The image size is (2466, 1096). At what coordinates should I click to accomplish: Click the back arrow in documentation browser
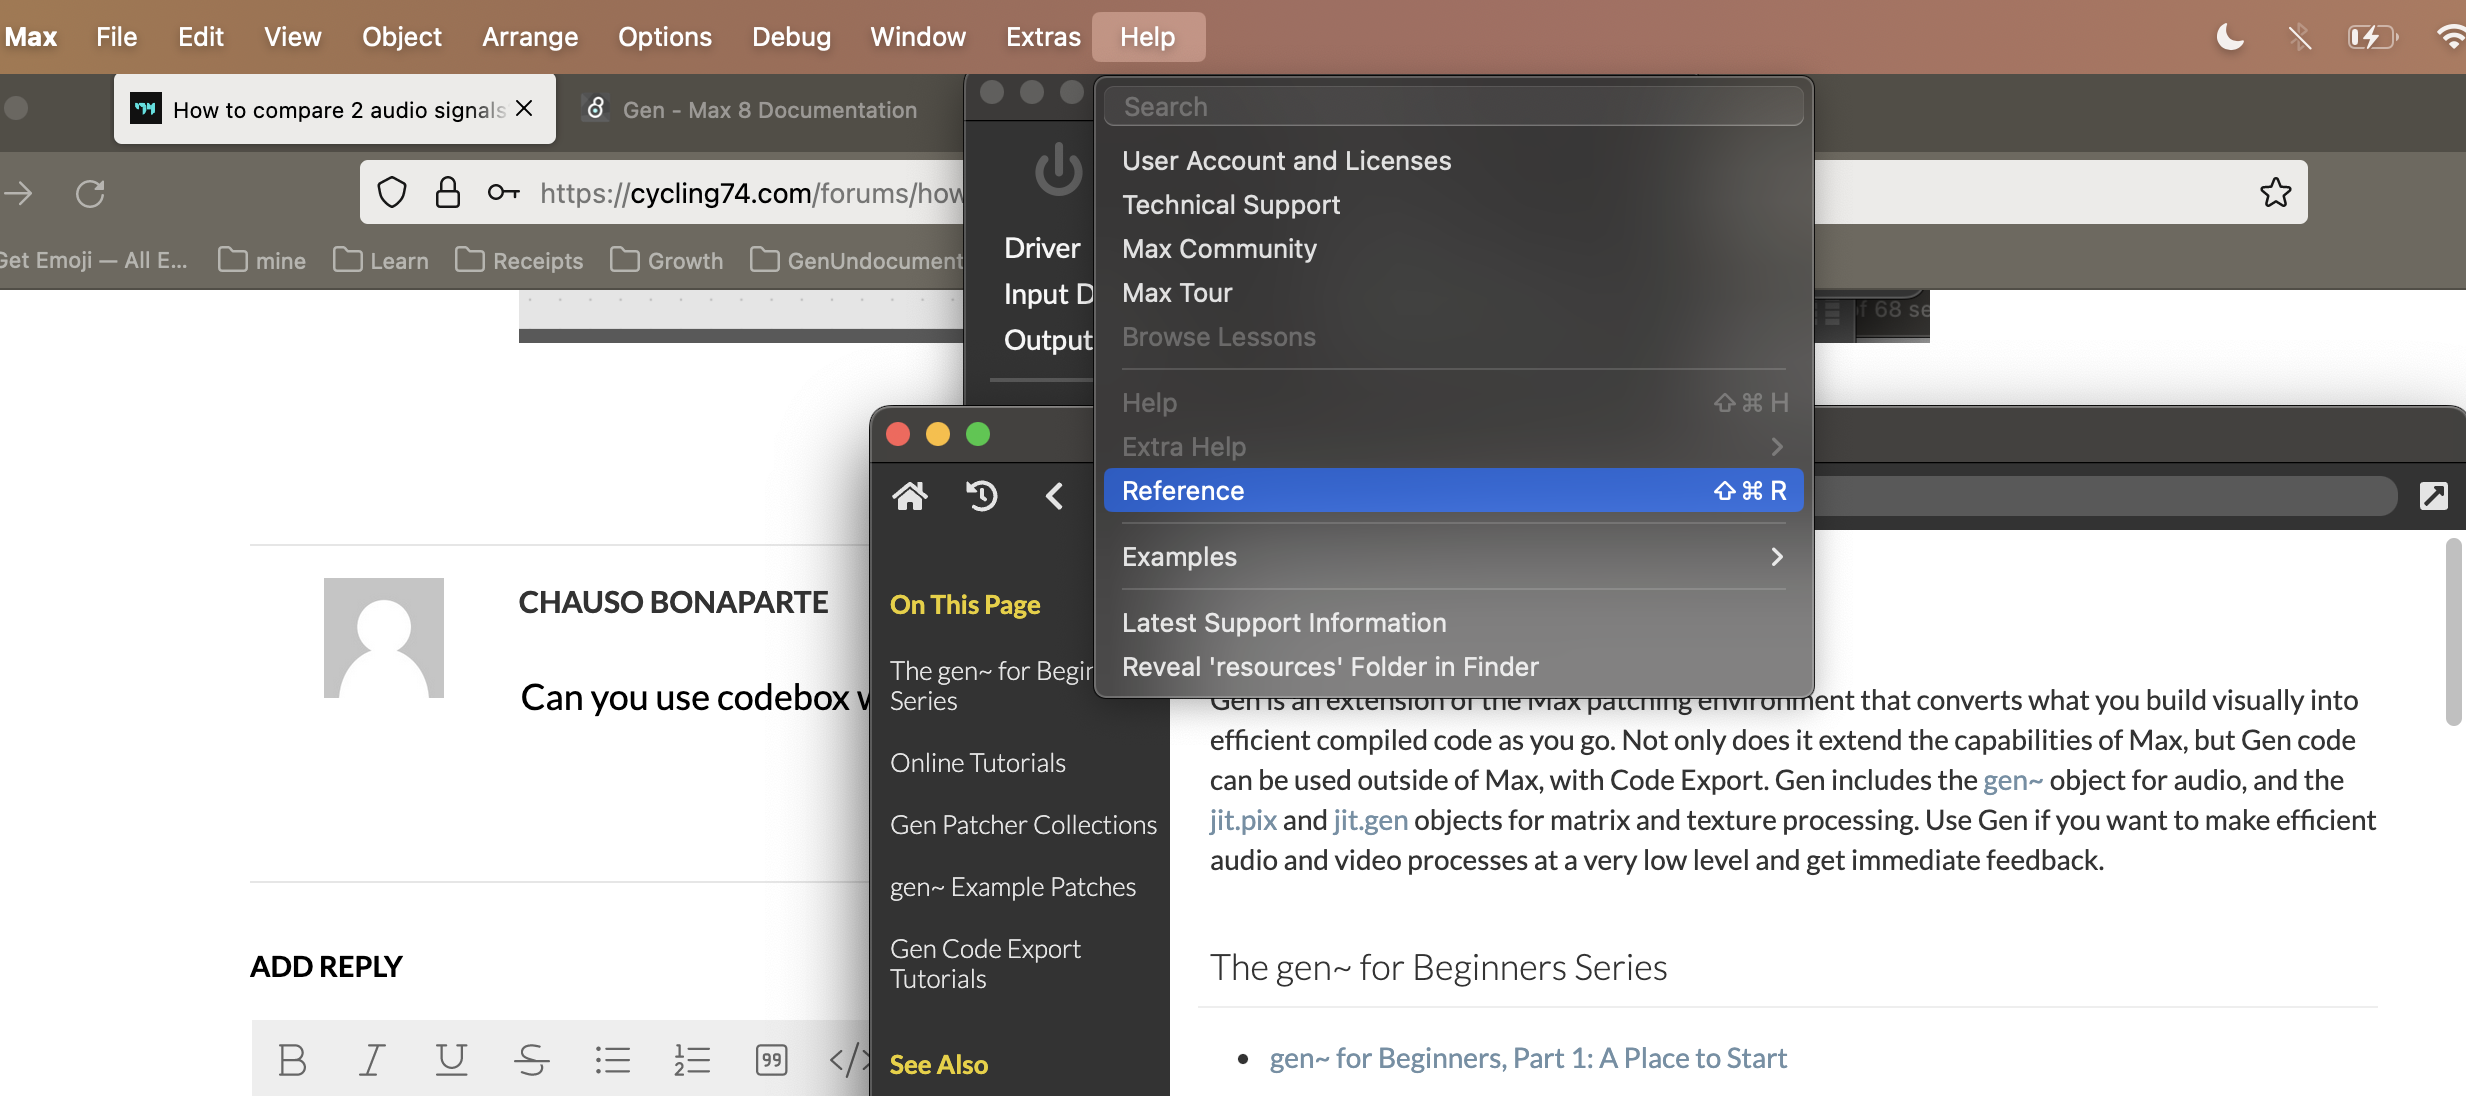pyautogui.click(x=1054, y=496)
